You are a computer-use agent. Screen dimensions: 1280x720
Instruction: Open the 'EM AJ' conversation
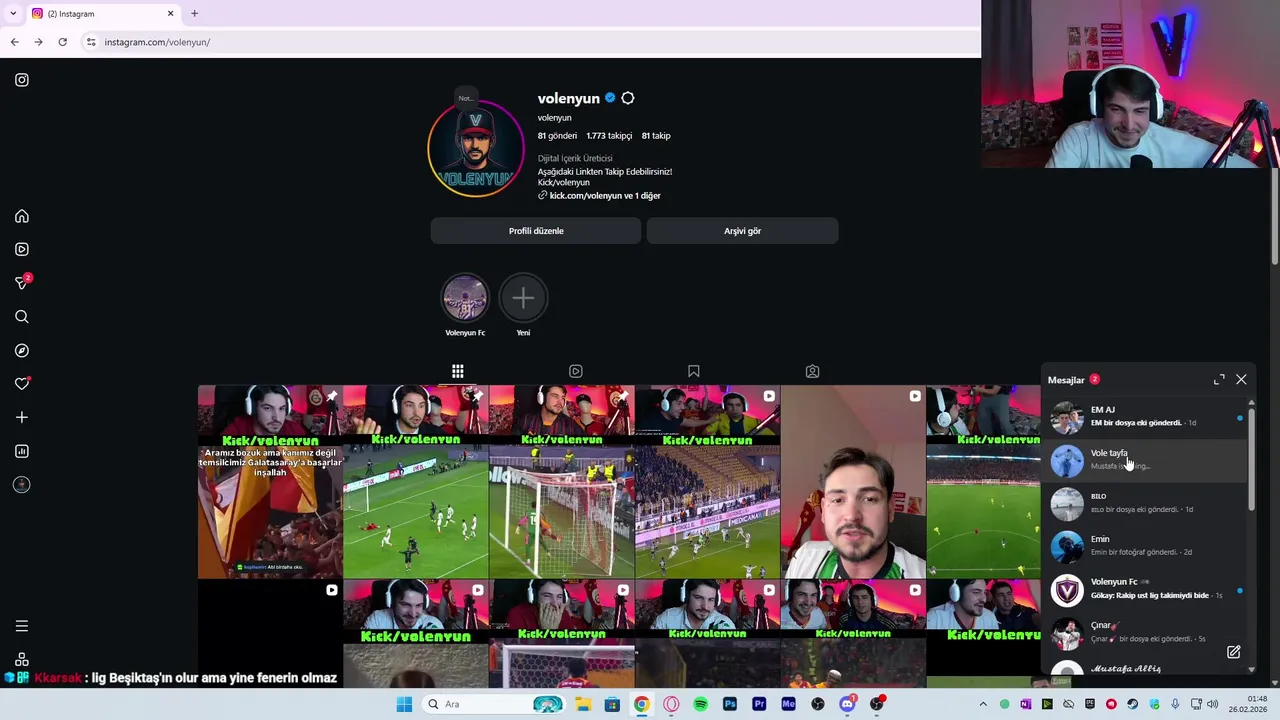click(1144, 416)
